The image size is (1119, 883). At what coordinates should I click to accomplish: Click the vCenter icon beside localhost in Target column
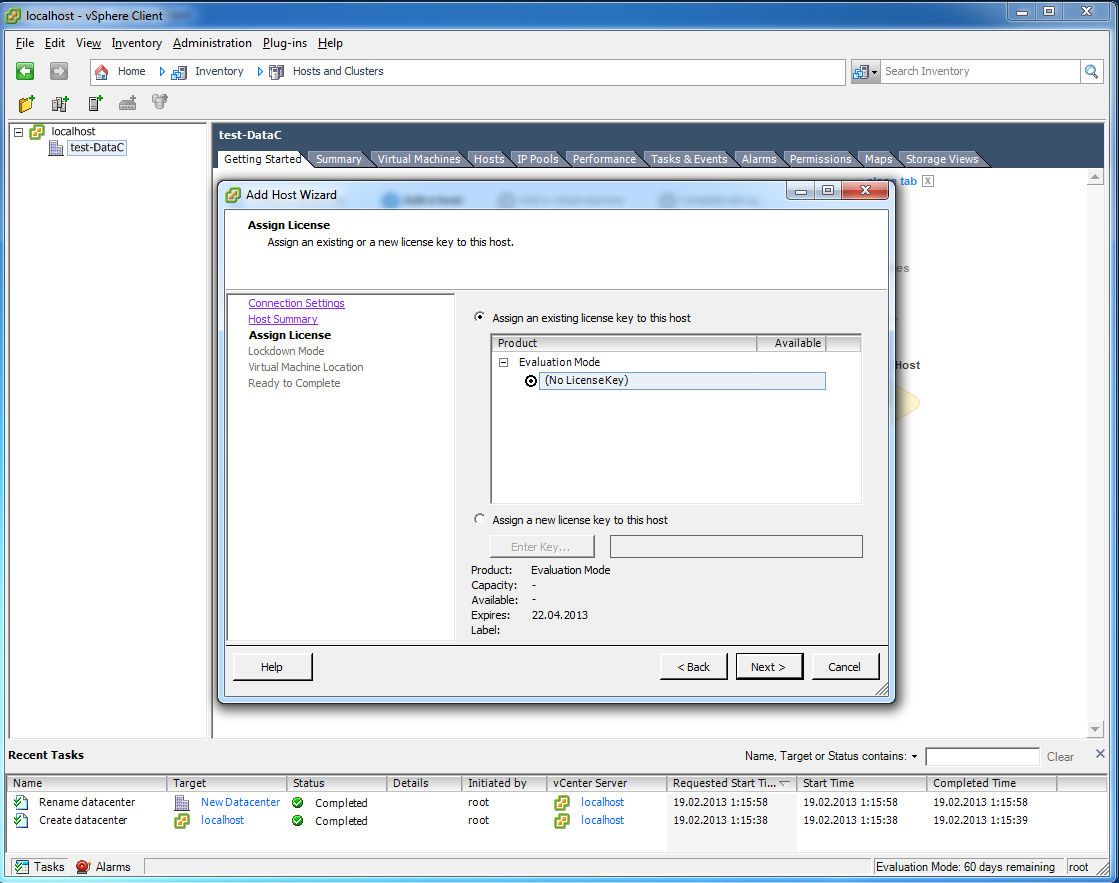pyautogui.click(x=182, y=821)
